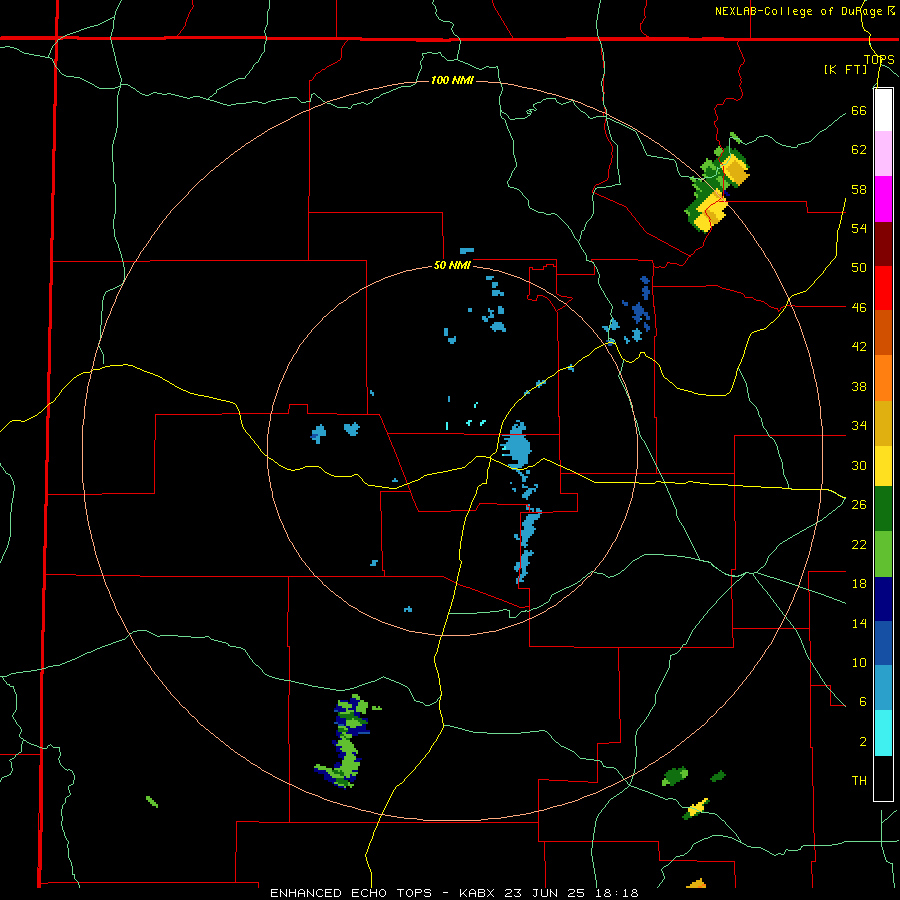Click the gold echo at the bottom edge
The height and width of the screenshot is (900, 900).
[x=696, y=884]
